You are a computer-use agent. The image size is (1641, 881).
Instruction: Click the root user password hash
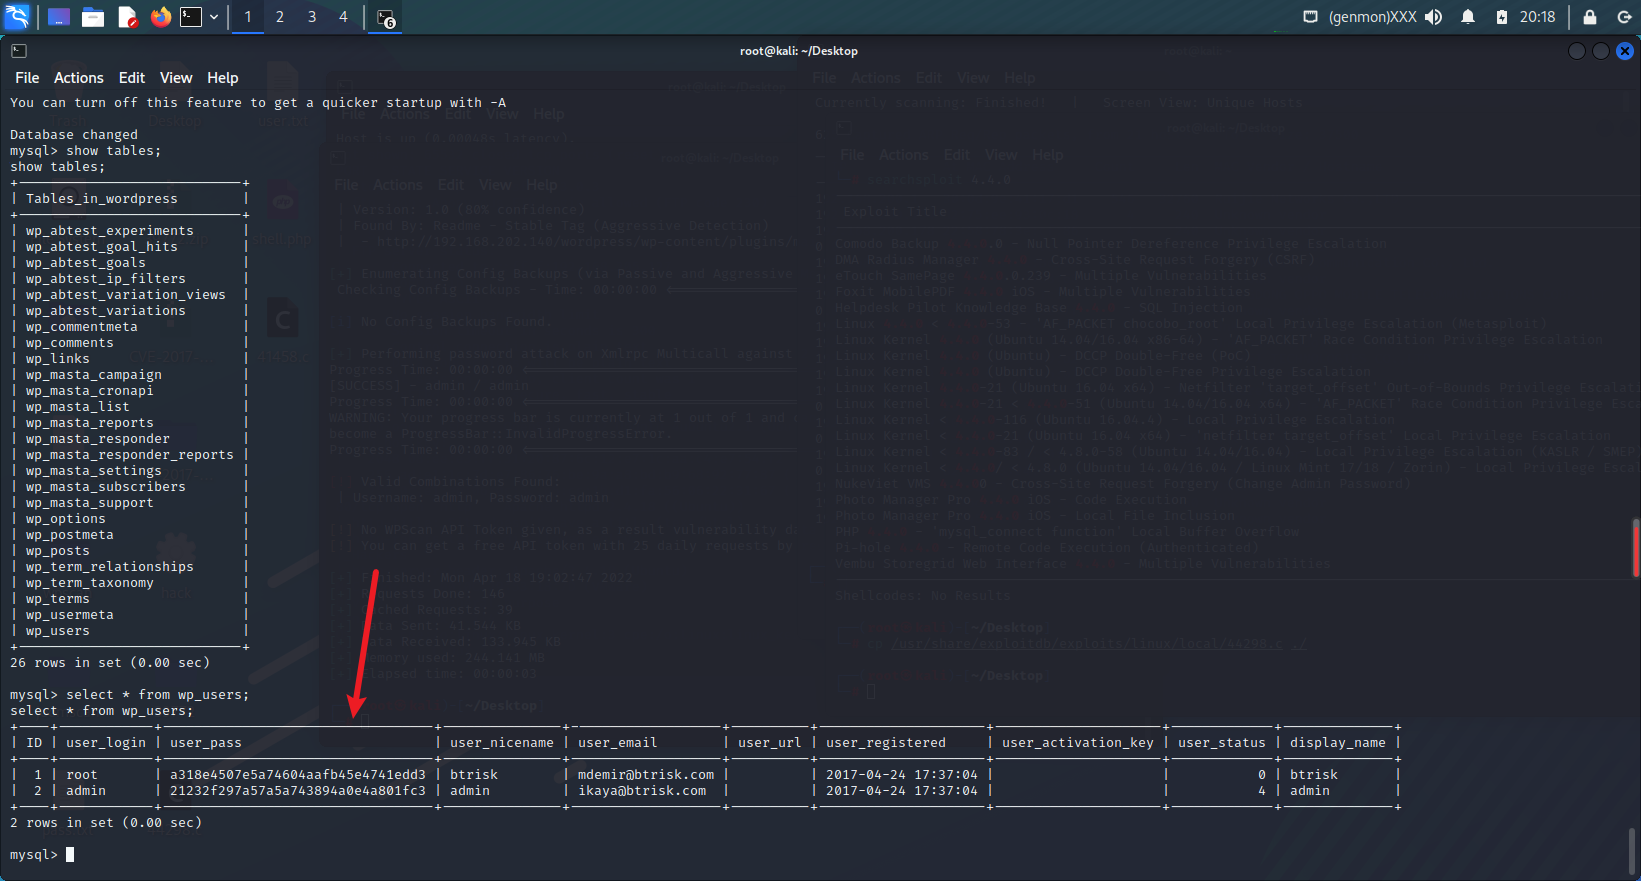coord(298,775)
